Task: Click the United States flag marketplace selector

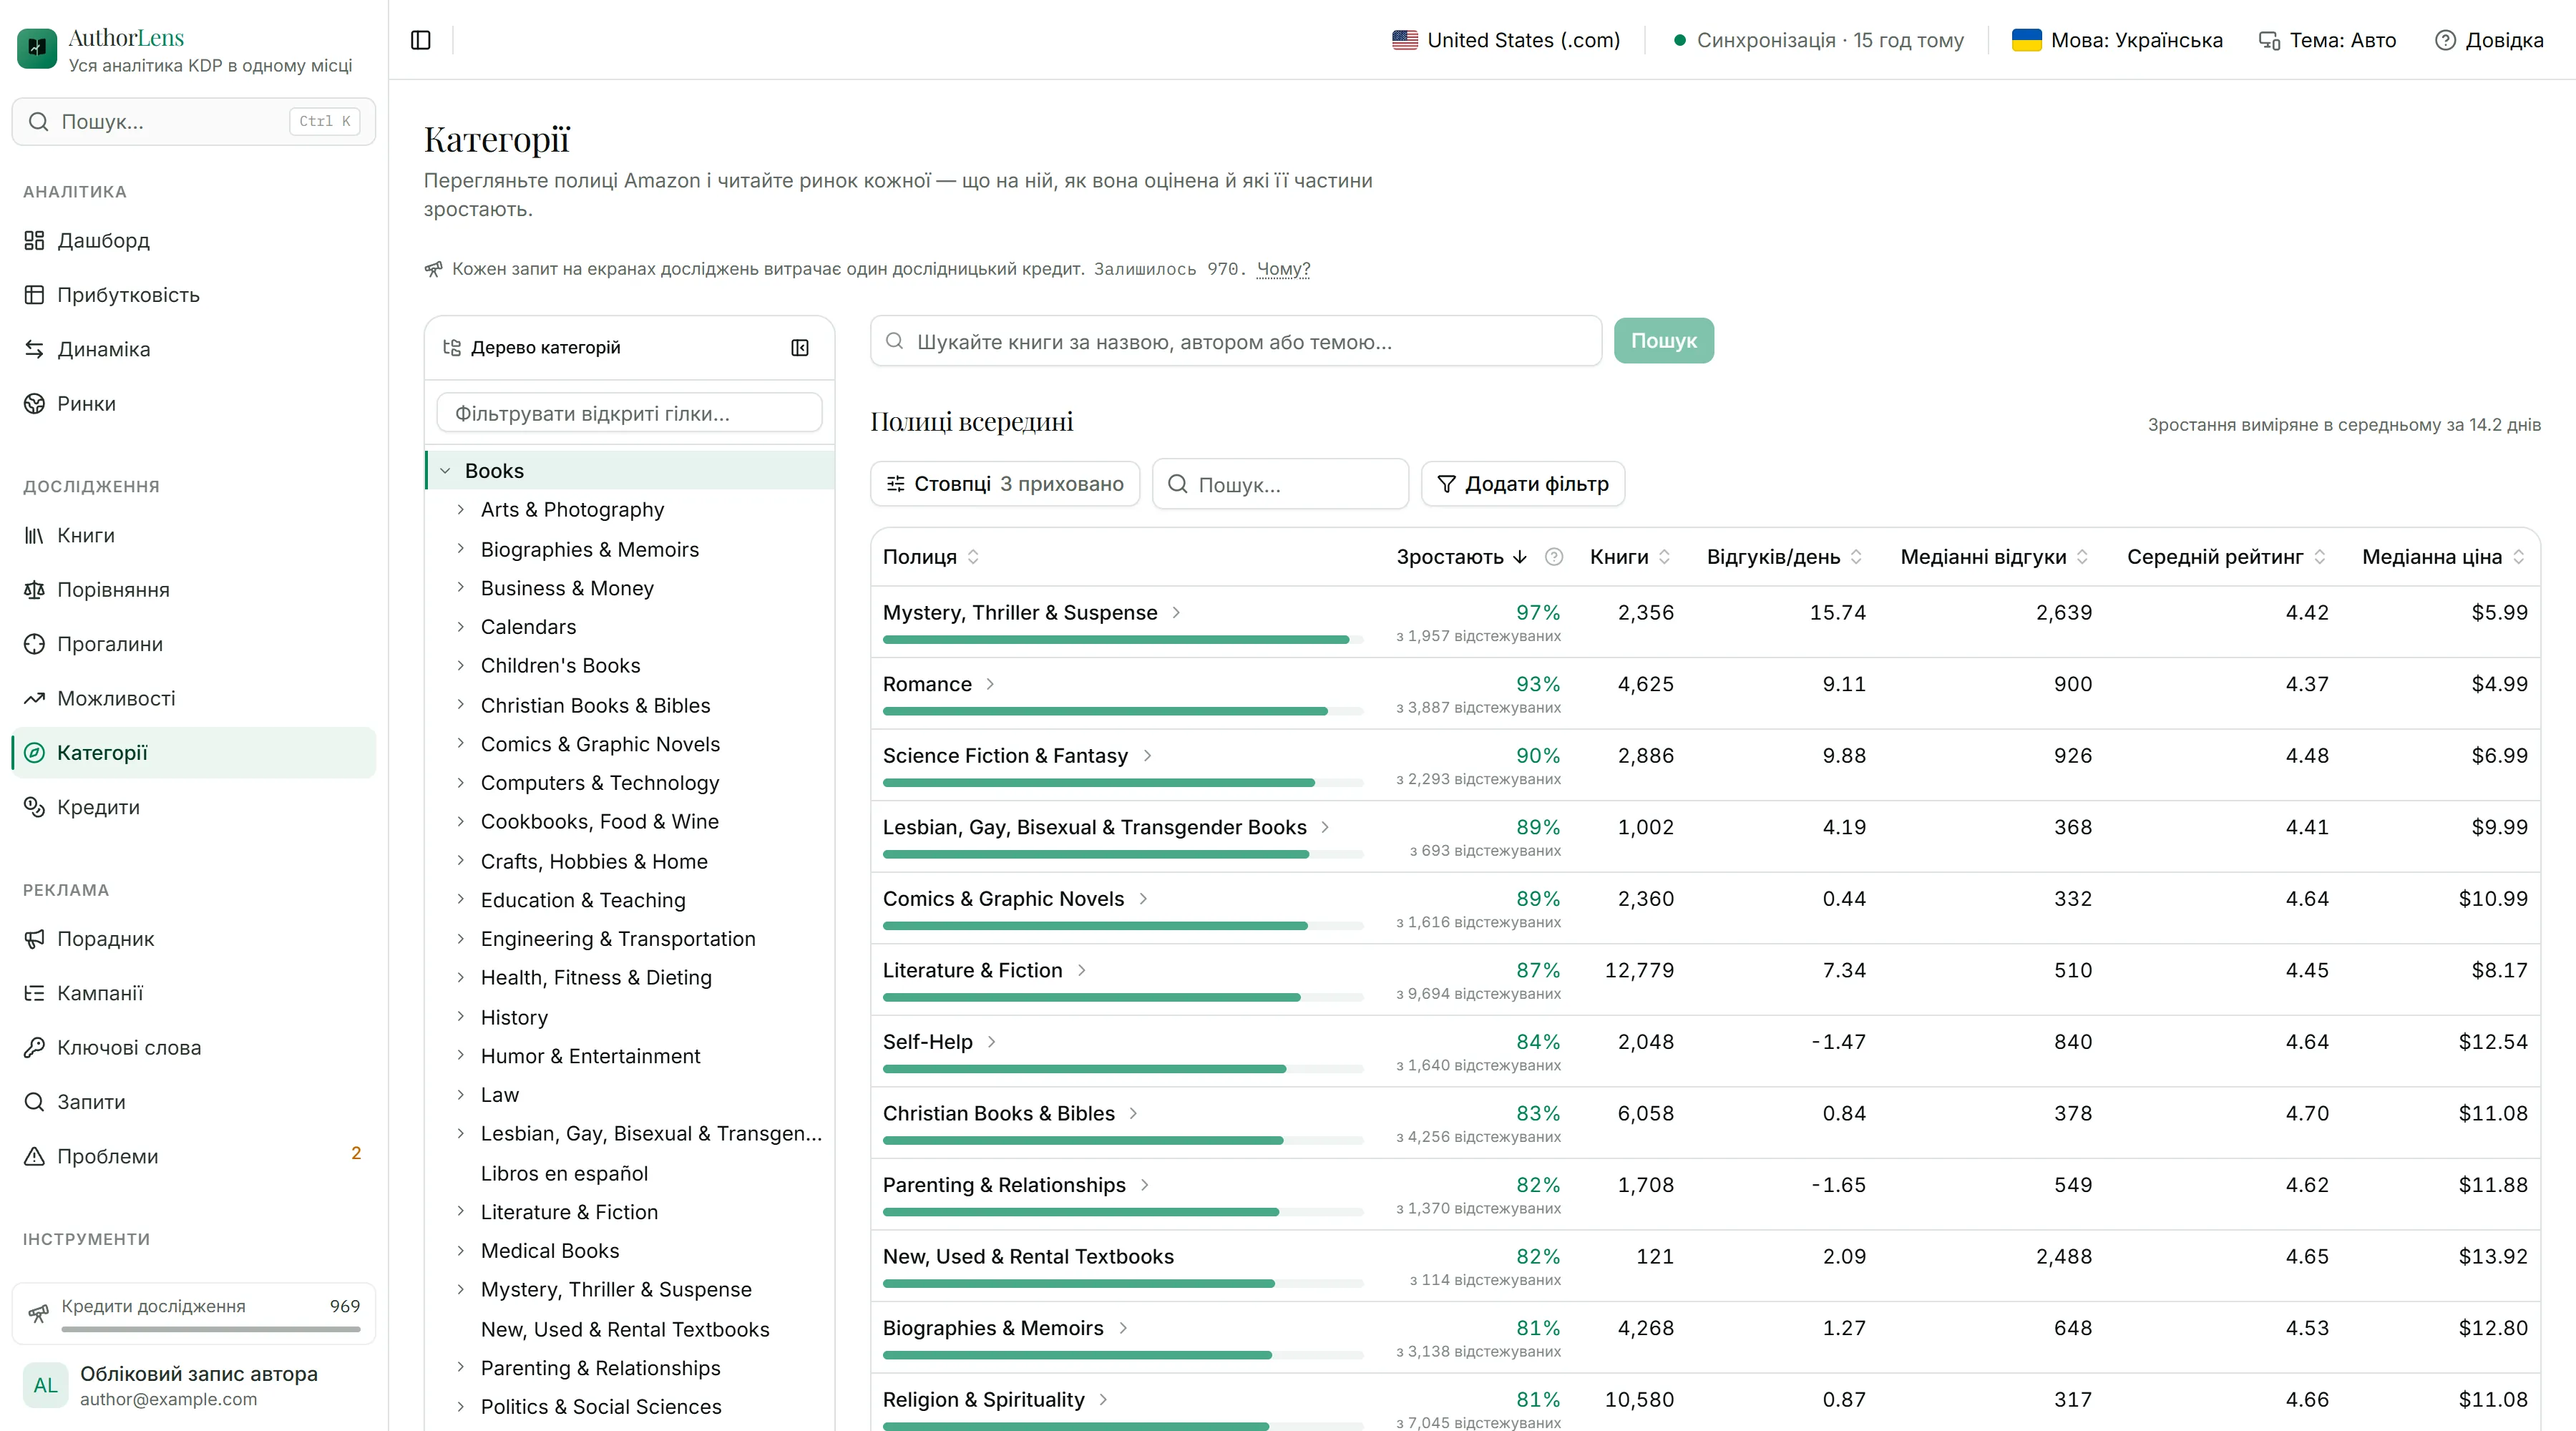Action: pos(1505,40)
